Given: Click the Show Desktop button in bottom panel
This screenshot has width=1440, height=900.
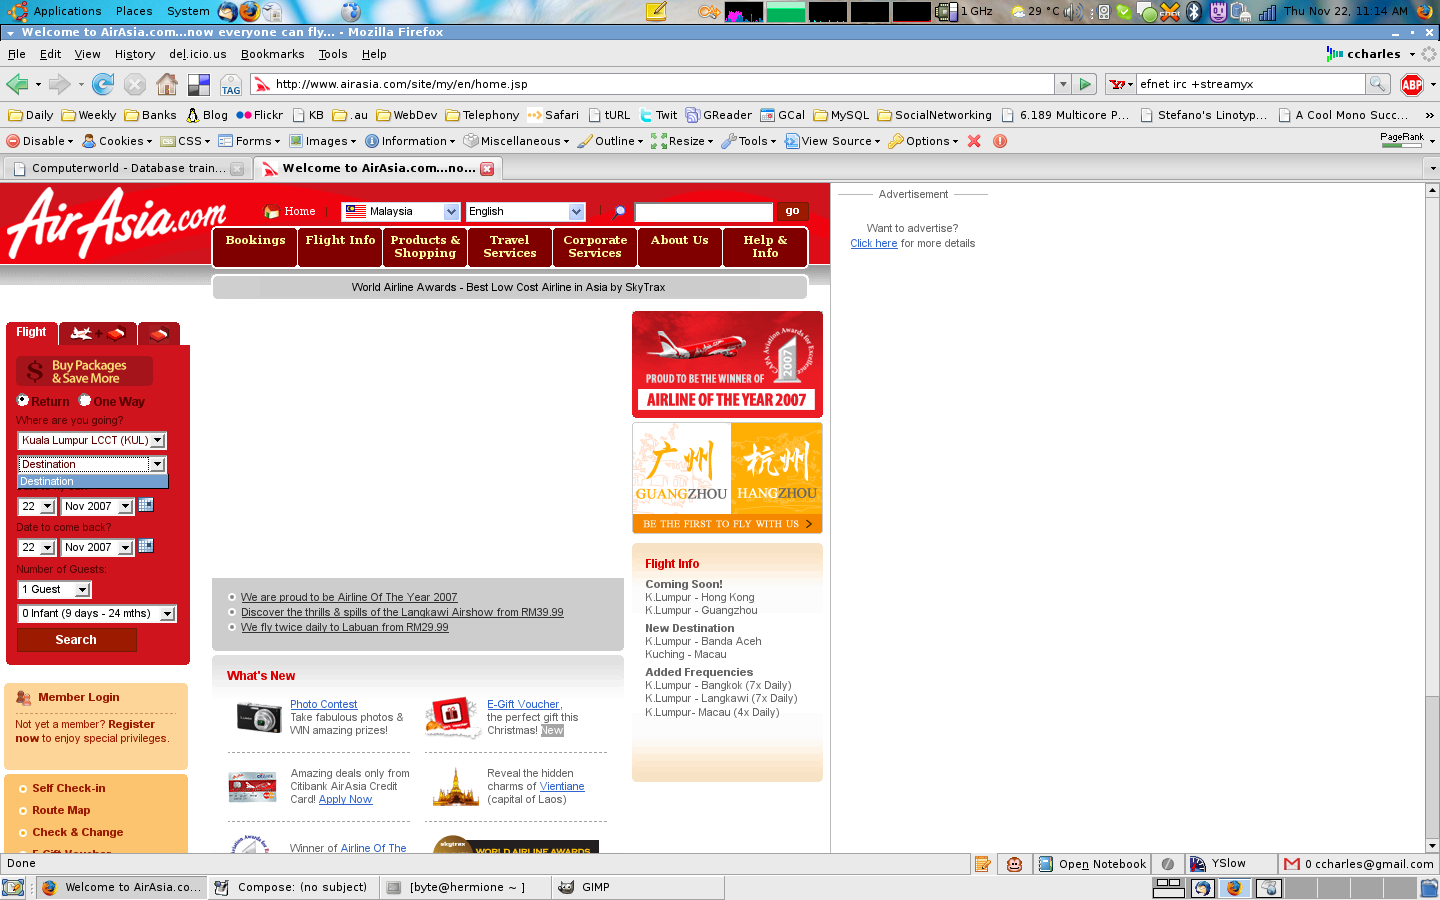Looking at the screenshot, I should coord(13,887).
